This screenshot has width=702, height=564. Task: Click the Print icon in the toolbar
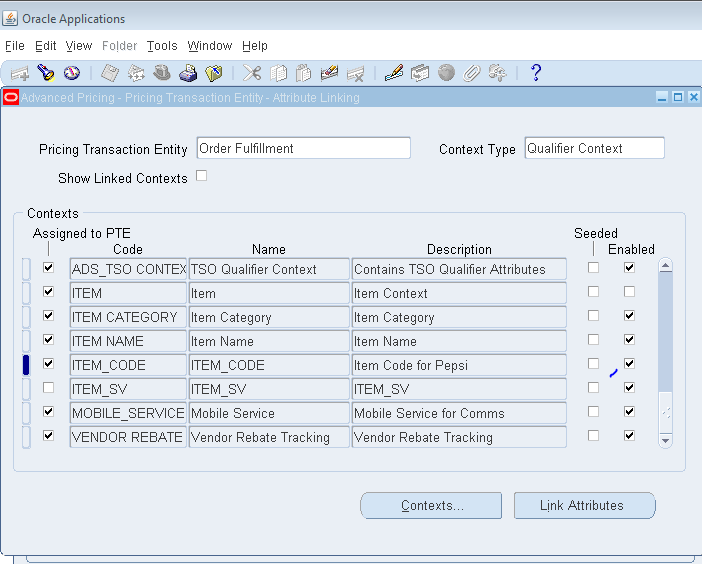pos(188,73)
